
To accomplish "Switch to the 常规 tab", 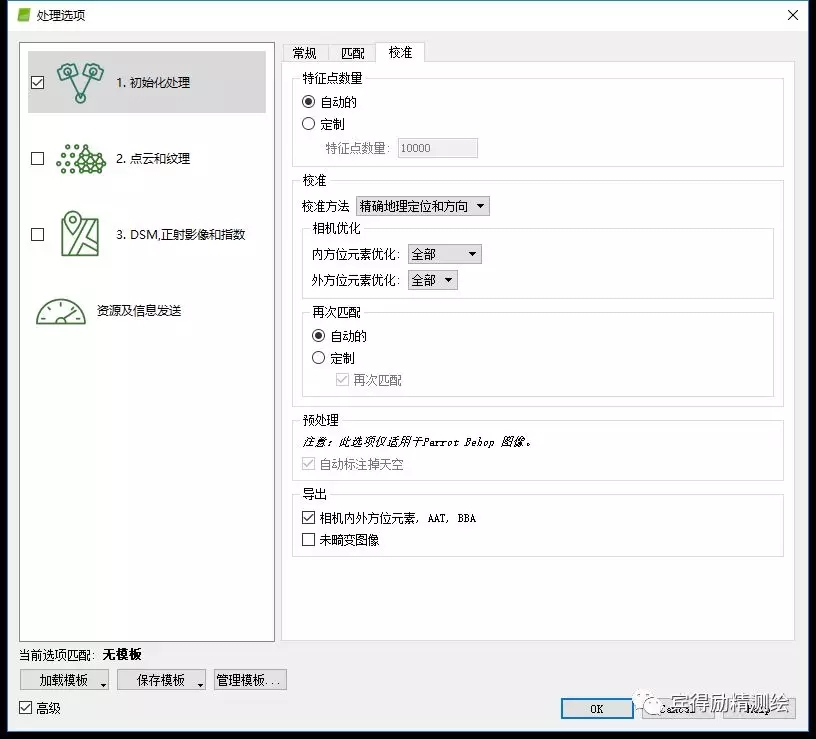I will pyautogui.click(x=304, y=53).
